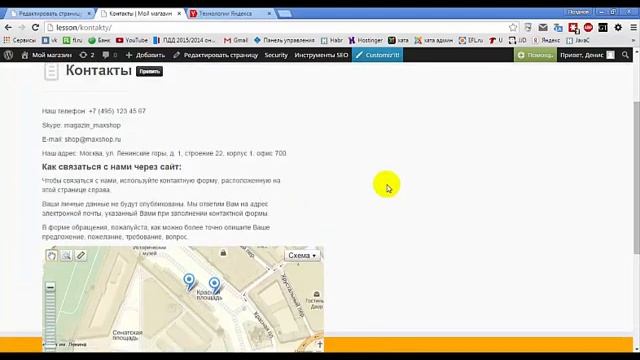Open the Hostinger bookmark
The image size is (640, 360).
coord(366,40)
